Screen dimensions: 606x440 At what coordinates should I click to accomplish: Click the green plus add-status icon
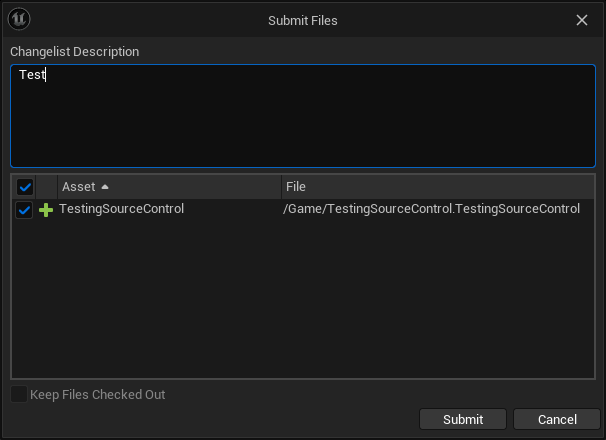pyautogui.click(x=46, y=210)
